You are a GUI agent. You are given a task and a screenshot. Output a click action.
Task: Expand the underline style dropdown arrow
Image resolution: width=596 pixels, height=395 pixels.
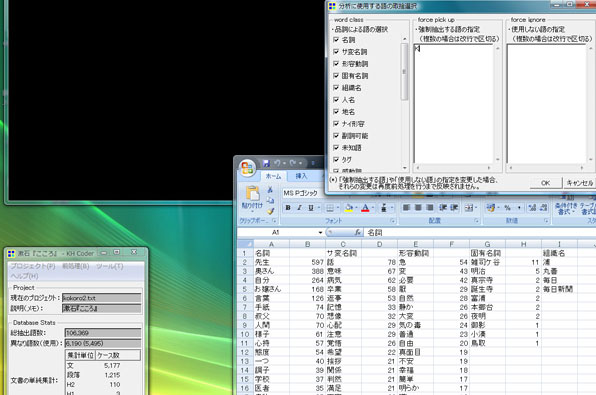(319, 208)
